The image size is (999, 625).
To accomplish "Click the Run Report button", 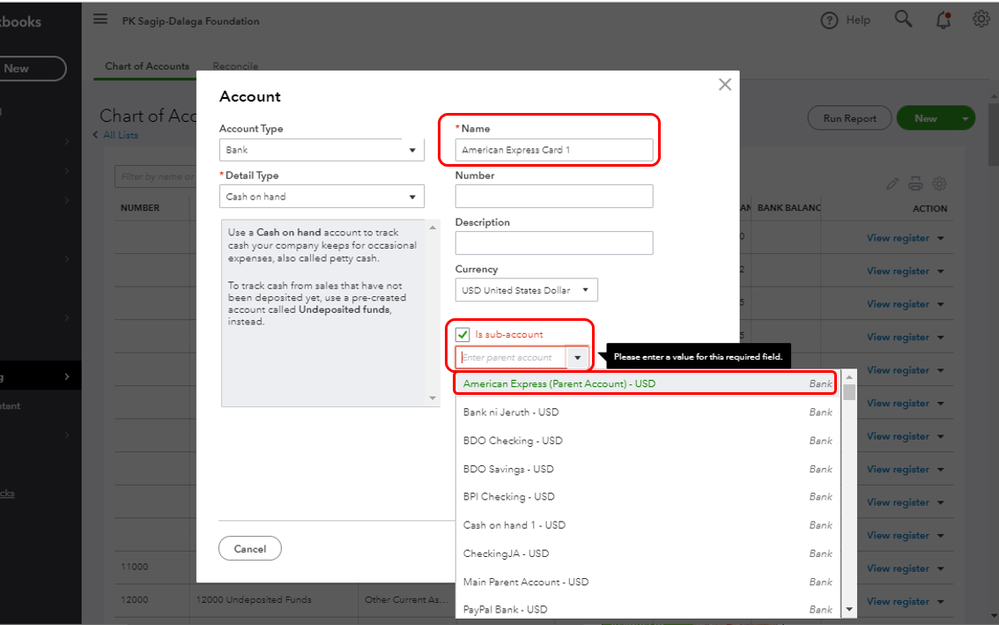I will coord(849,118).
